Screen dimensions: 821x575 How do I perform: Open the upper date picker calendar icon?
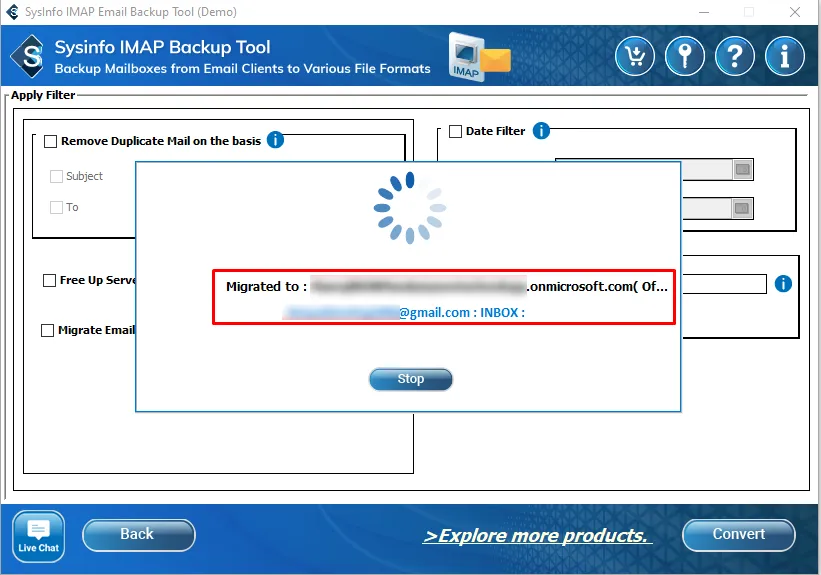[x=742, y=169]
